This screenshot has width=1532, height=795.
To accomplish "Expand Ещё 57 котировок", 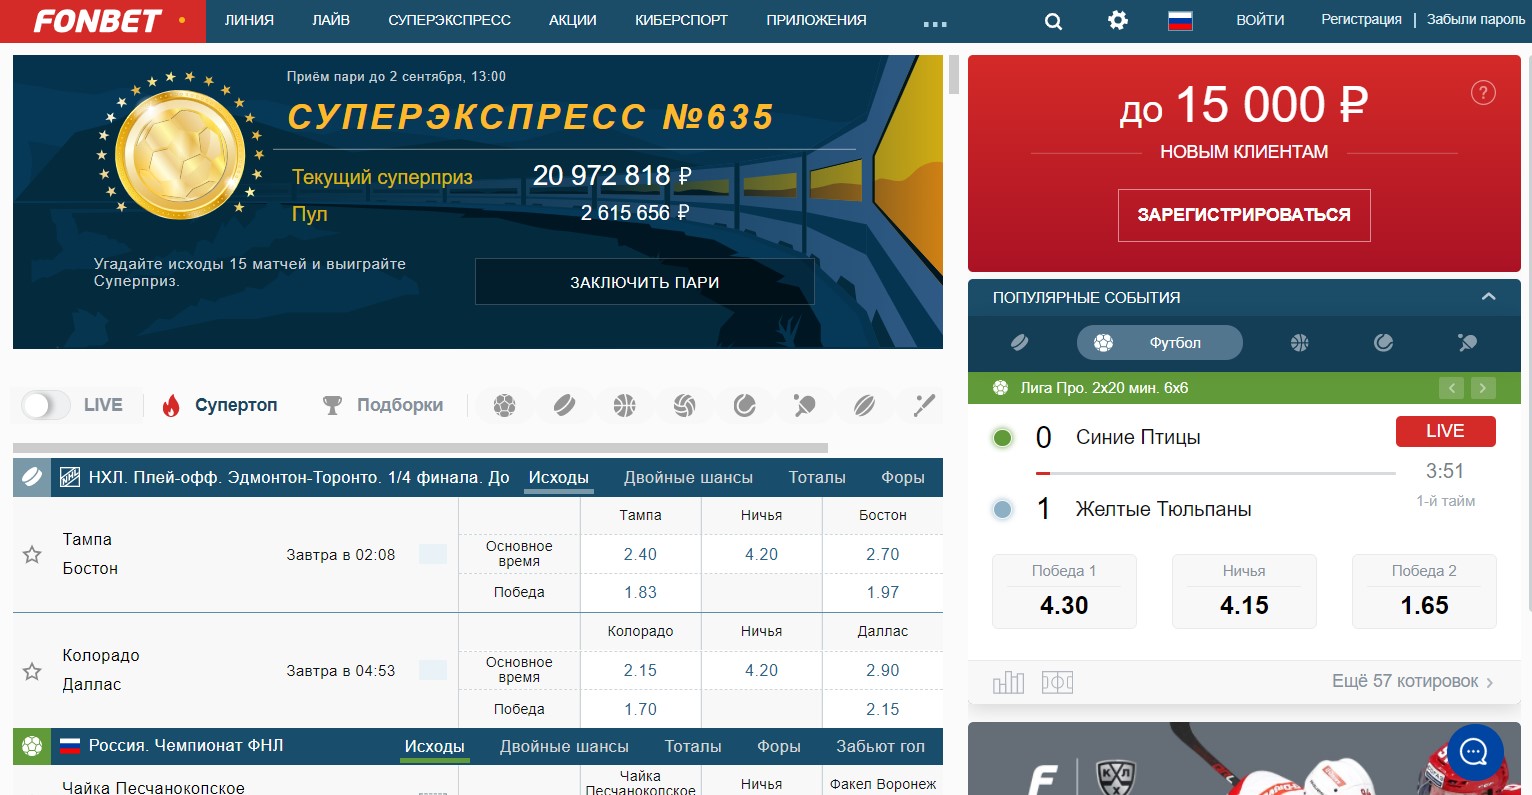I will coord(1412,682).
